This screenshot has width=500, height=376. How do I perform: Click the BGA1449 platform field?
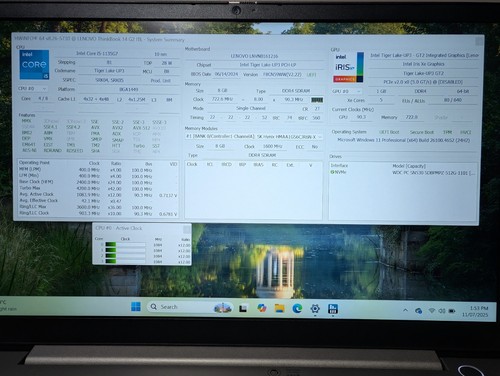(129, 89)
